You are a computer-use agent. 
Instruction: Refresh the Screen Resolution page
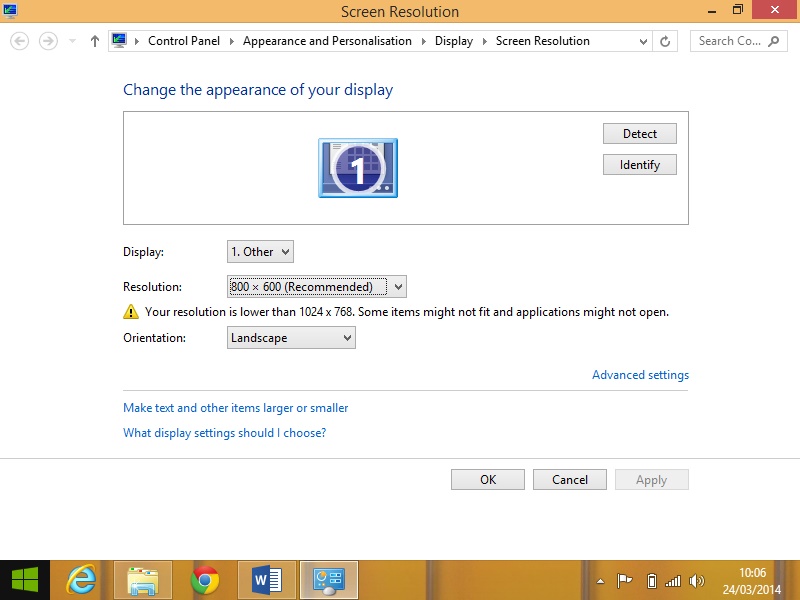click(x=665, y=41)
